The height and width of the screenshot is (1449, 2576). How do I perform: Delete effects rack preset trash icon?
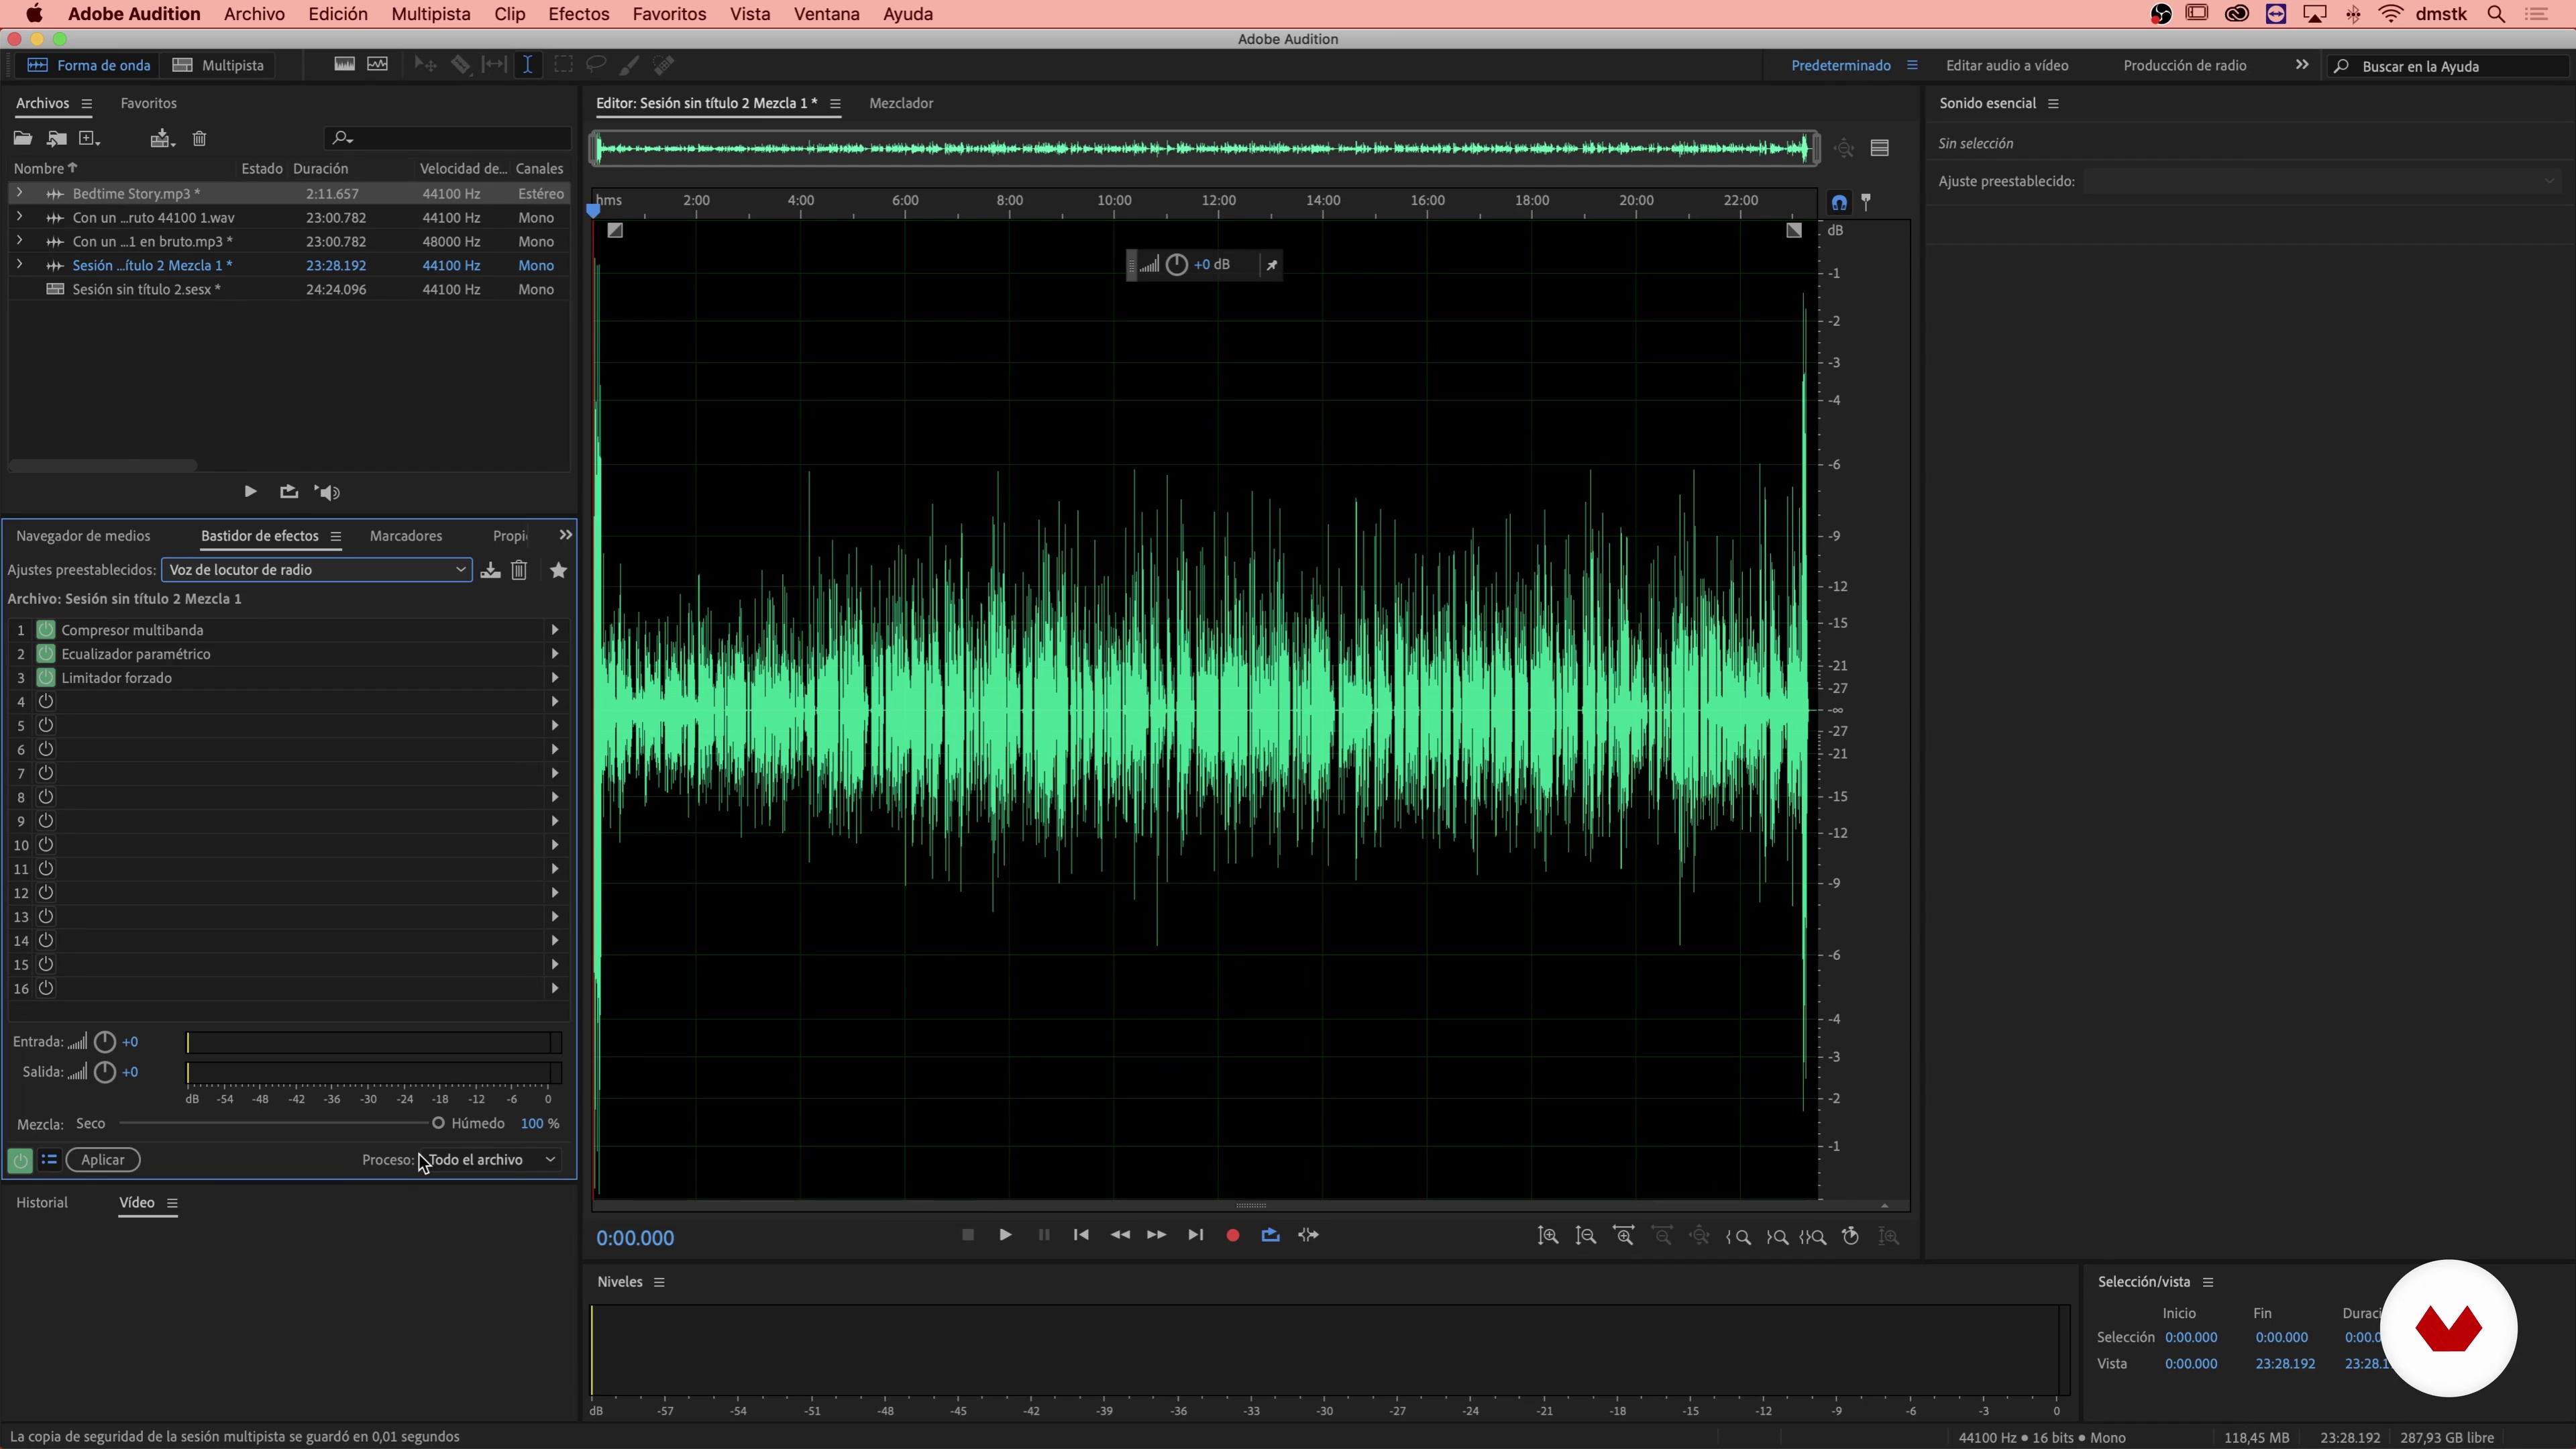[x=519, y=570]
